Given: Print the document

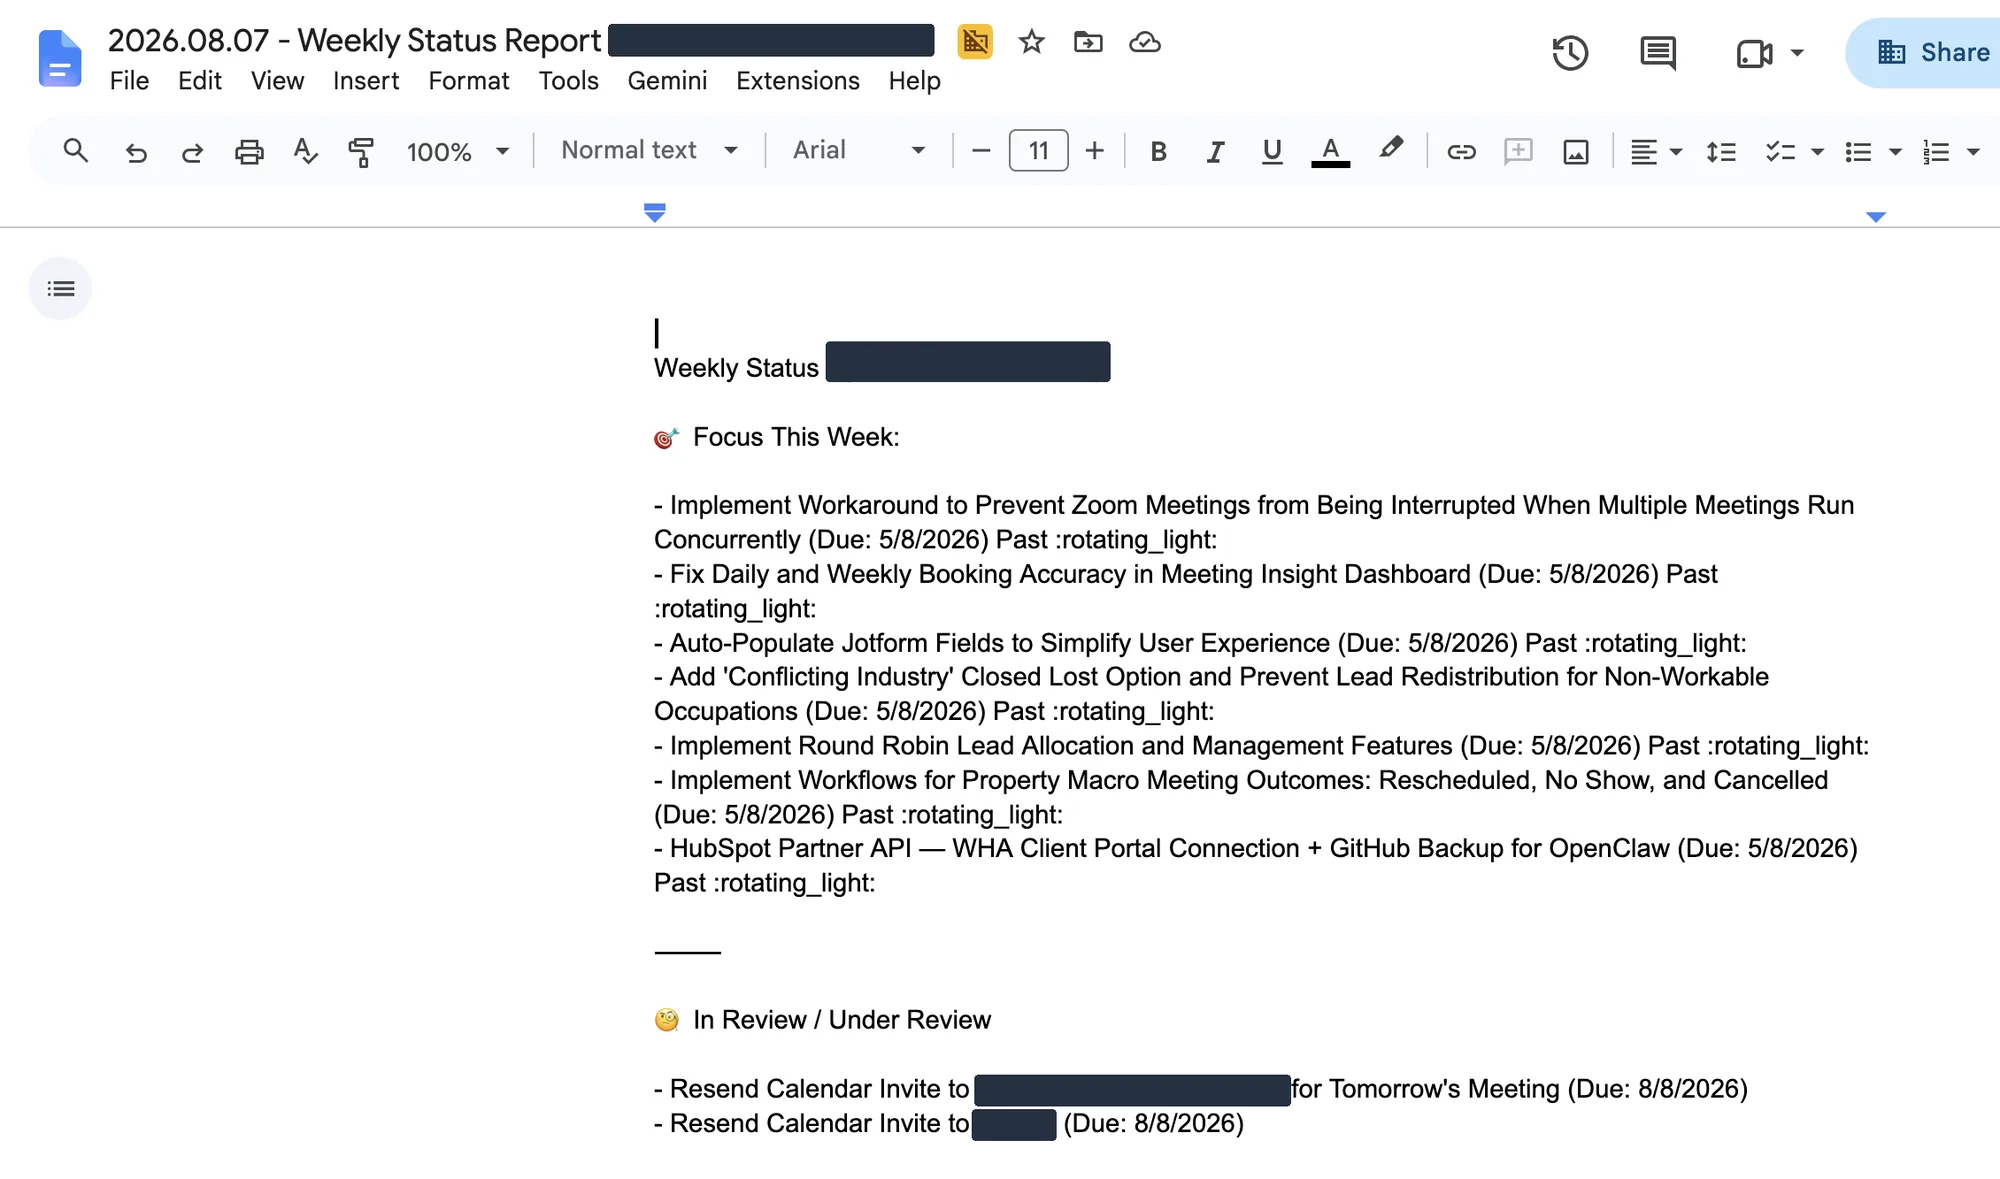Looking at the screenshot, I should tap(249, 151).
